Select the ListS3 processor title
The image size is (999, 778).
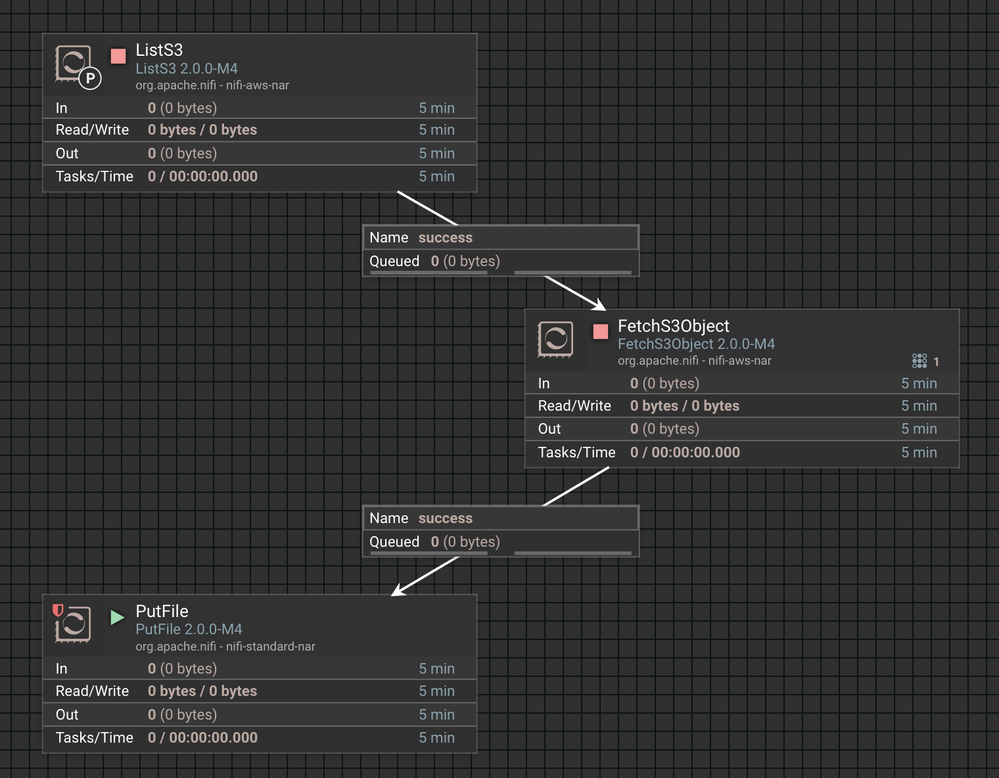click(159, 50)
